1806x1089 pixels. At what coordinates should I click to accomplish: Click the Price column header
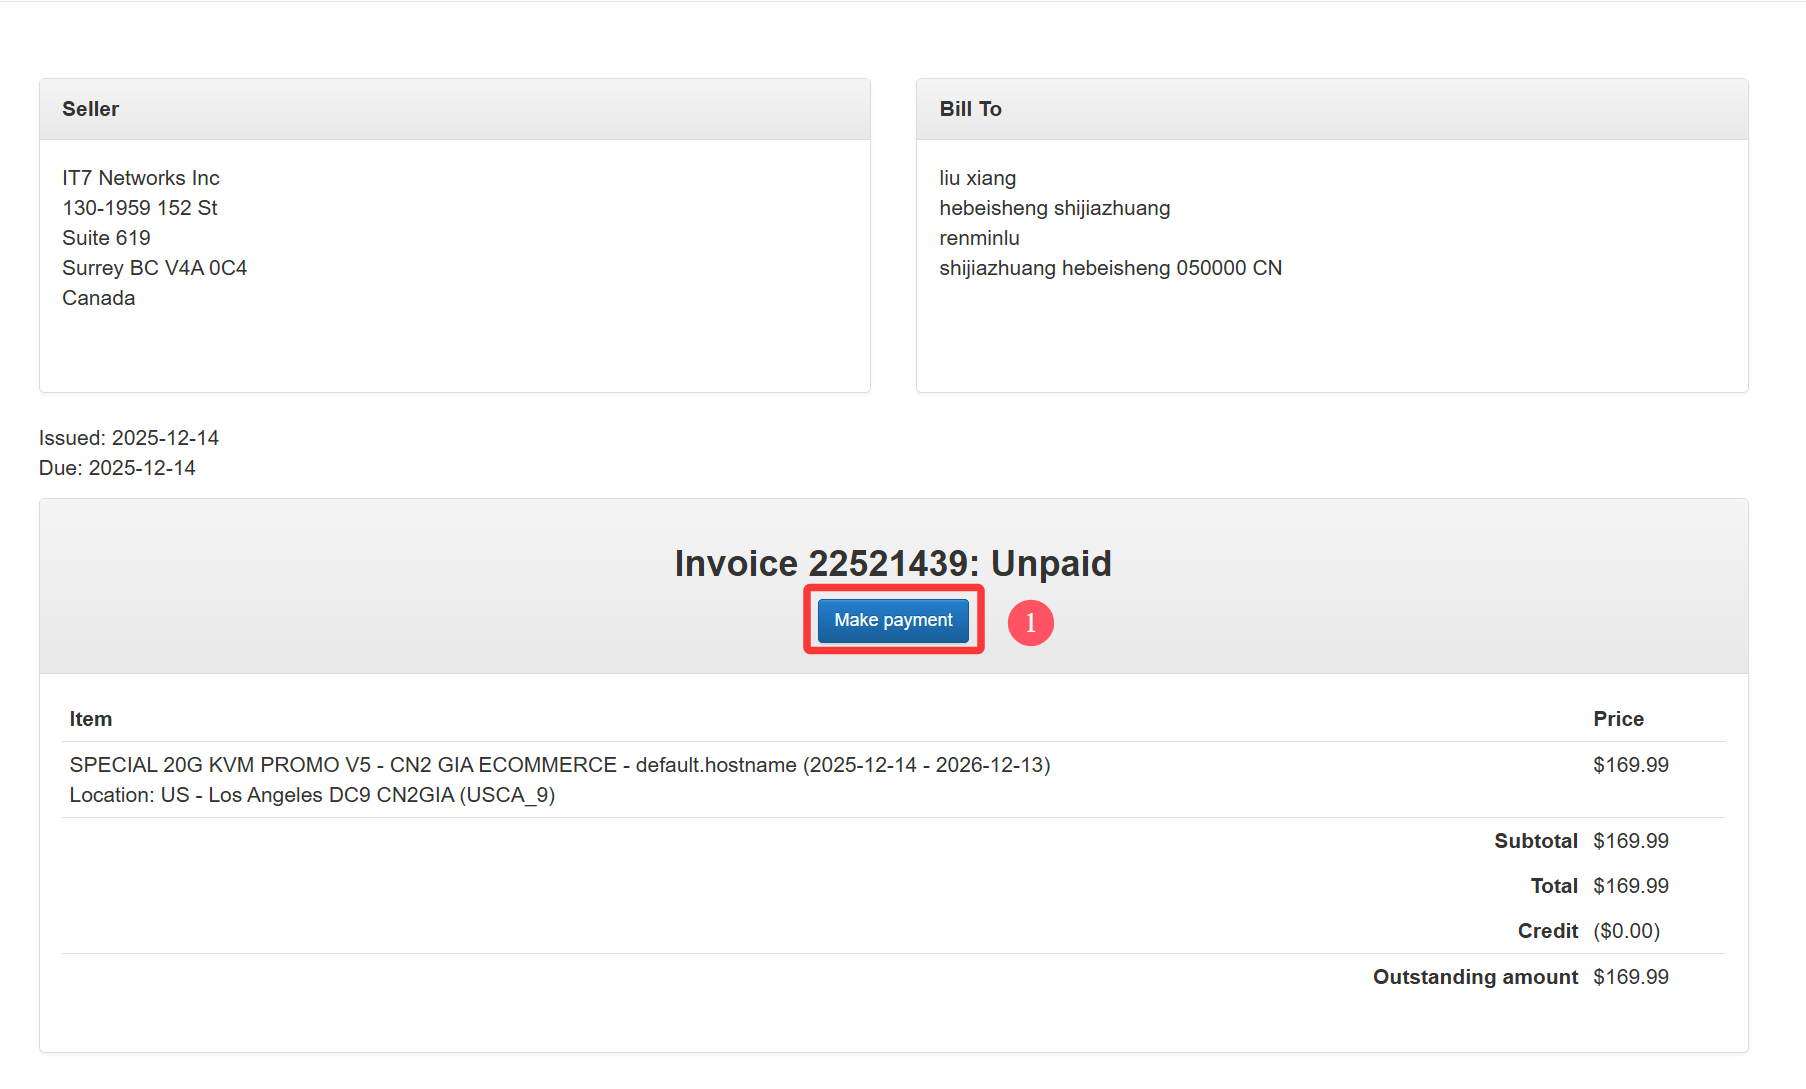1618,719
